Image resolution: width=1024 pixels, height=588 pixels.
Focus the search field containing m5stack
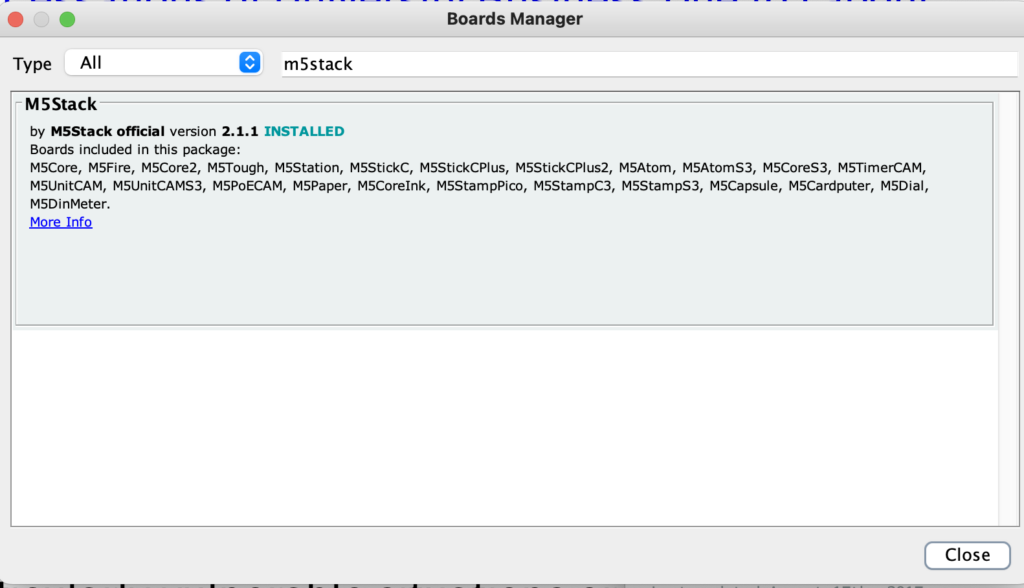[x=649, y=64]
